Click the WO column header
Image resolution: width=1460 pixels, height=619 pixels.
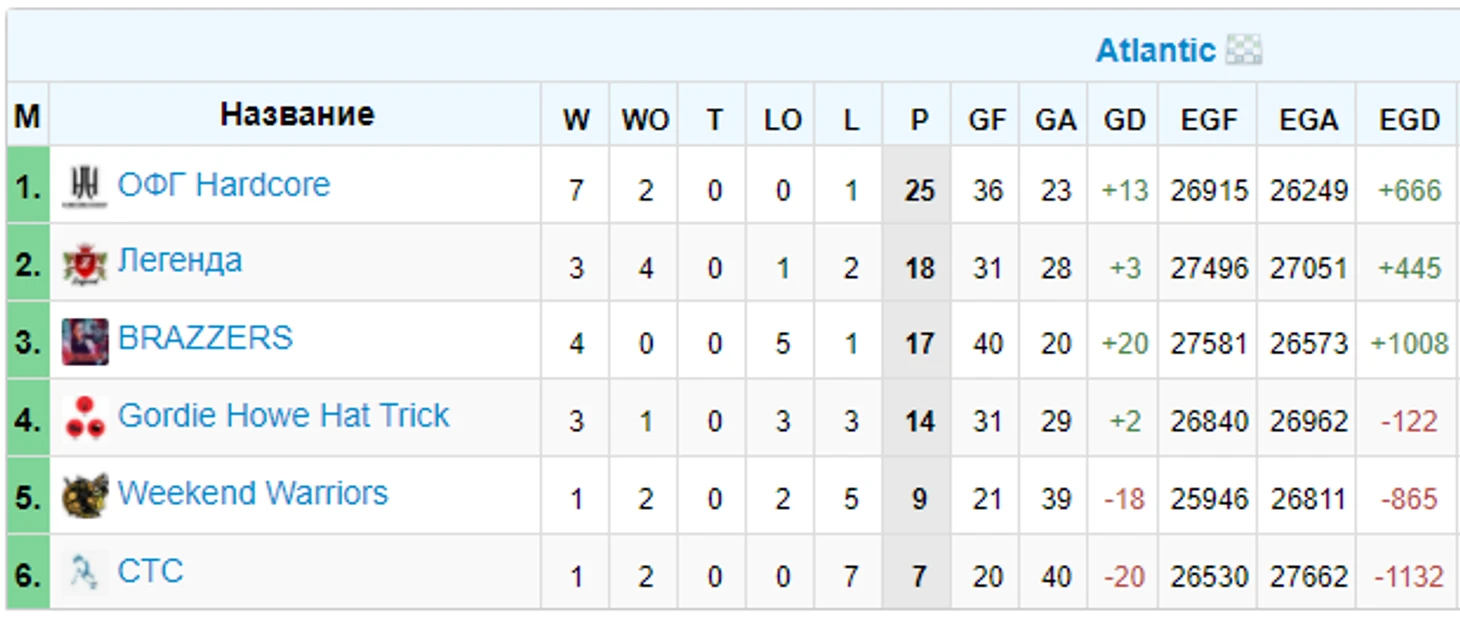coord(645,120)
